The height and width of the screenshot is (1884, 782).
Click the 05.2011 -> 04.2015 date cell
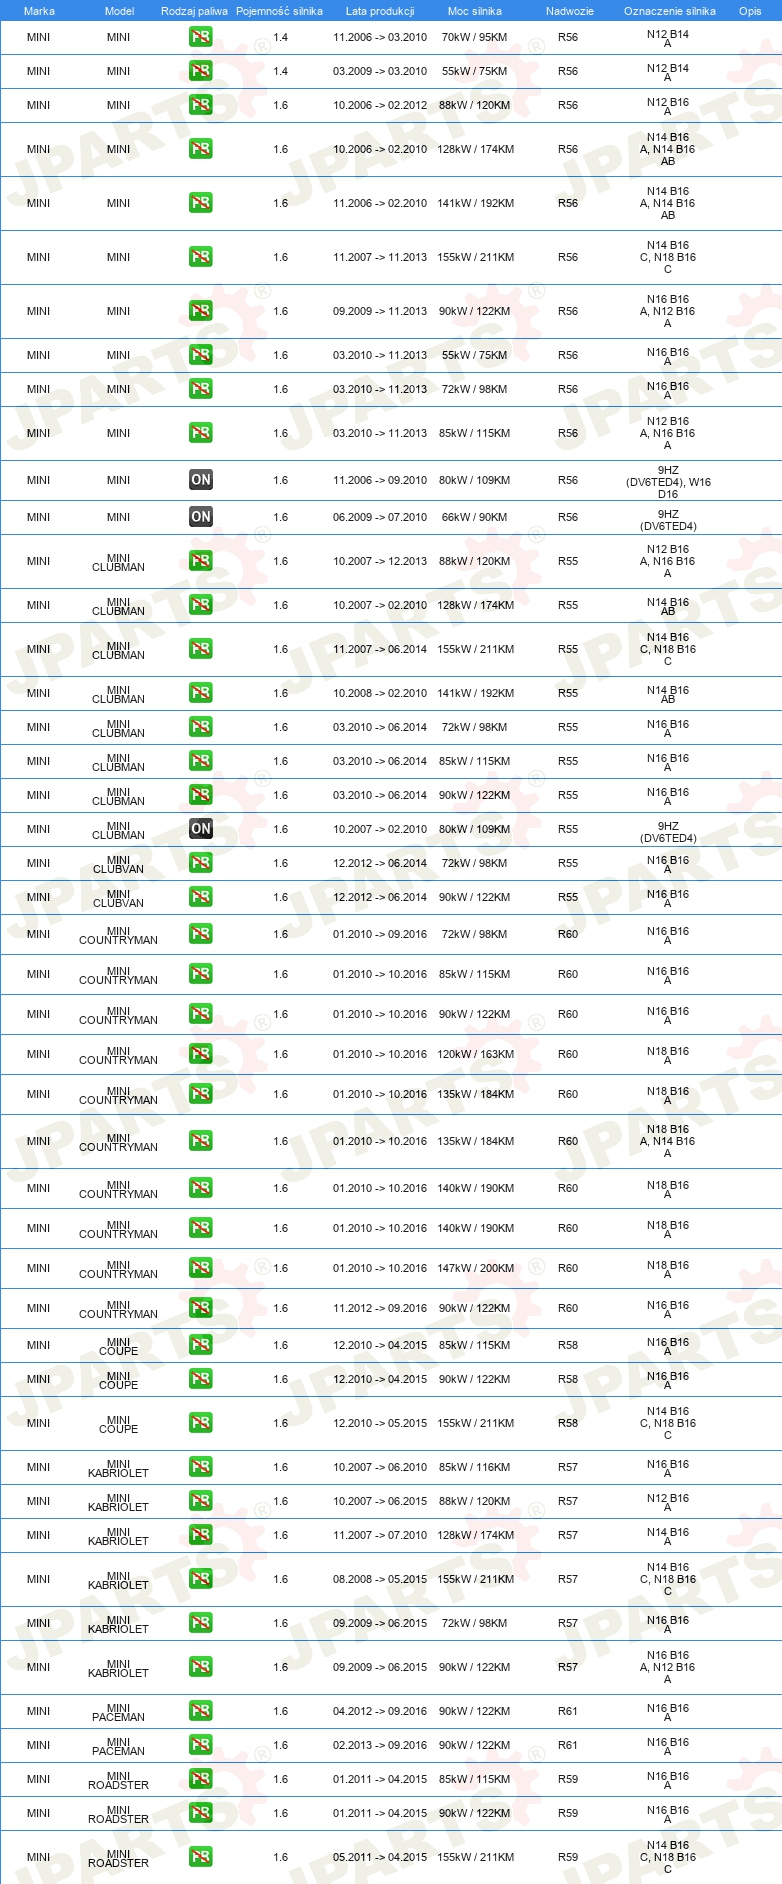[380, 1857]
